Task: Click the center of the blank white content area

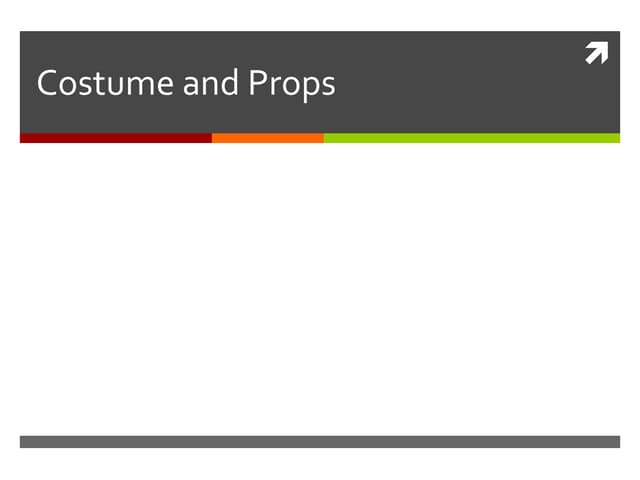Action: [x=320, y=288]
